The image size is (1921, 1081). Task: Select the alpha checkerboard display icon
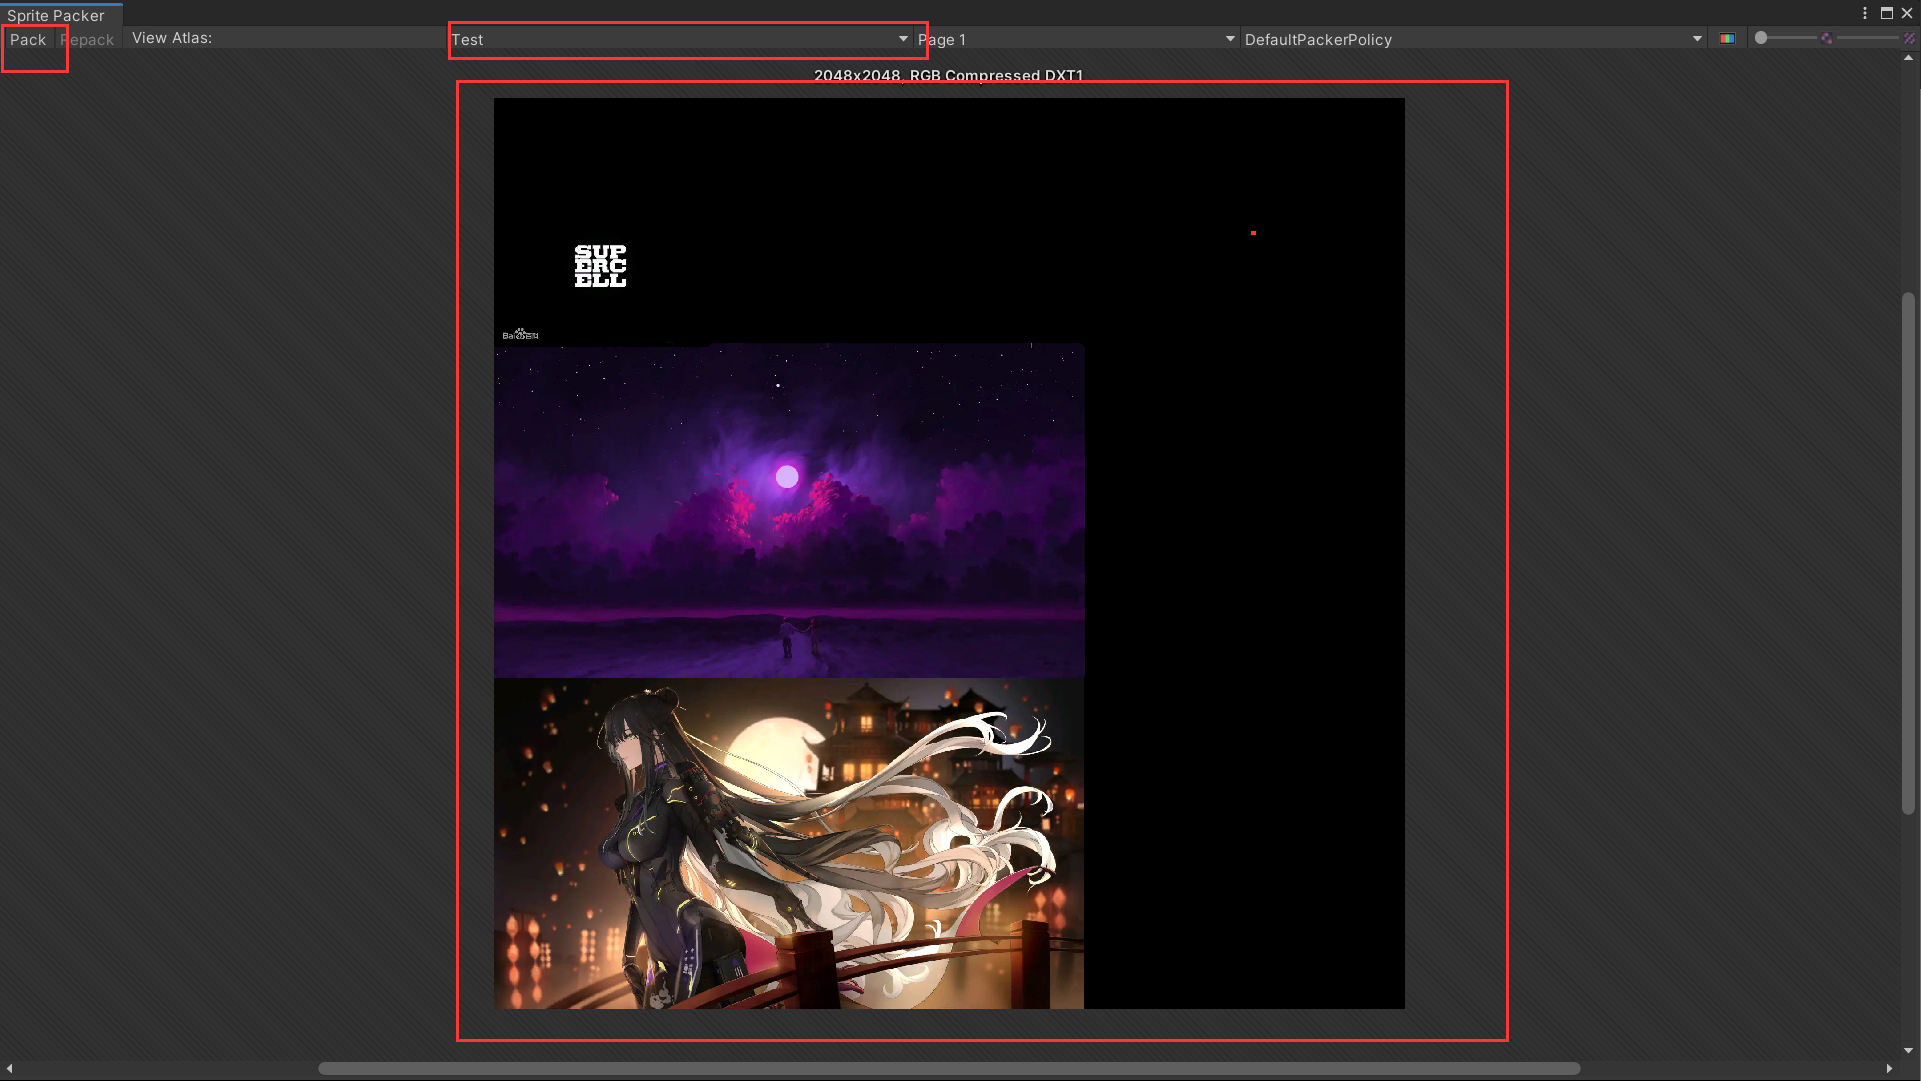pos(1911,38)
